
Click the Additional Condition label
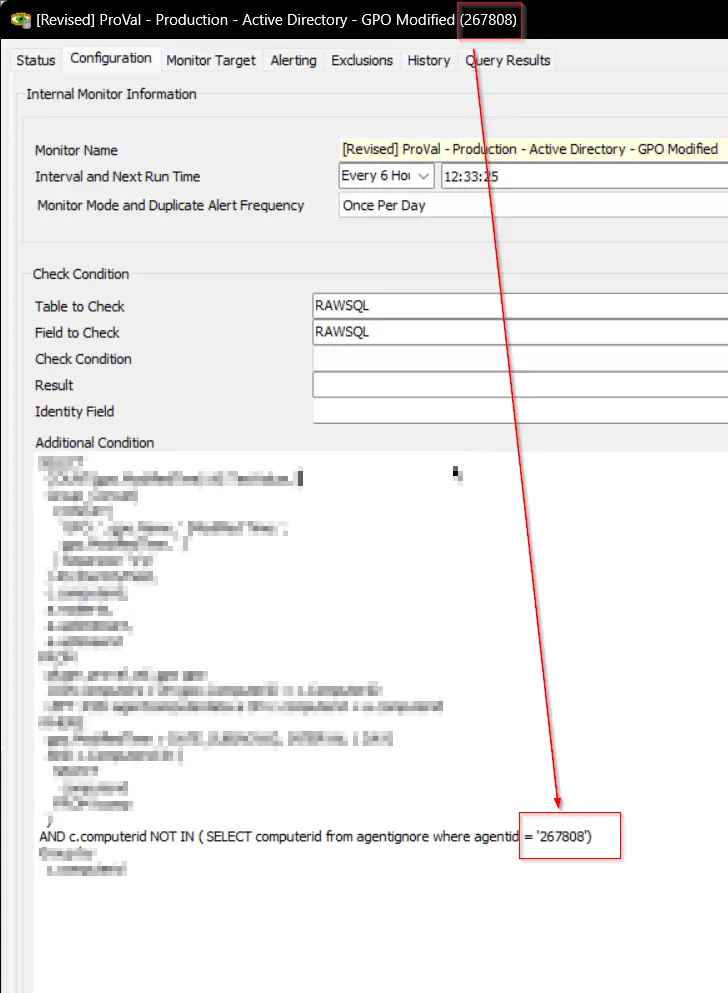(94, 443)
